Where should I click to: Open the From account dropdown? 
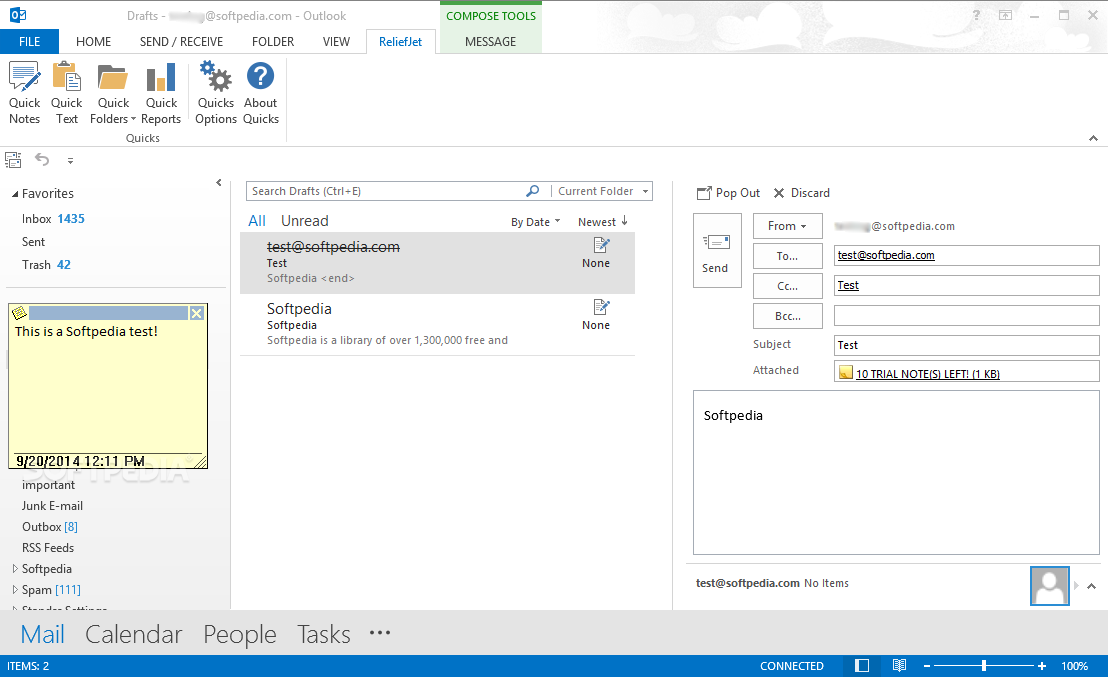pyautogui.click(x=787, y=226)
